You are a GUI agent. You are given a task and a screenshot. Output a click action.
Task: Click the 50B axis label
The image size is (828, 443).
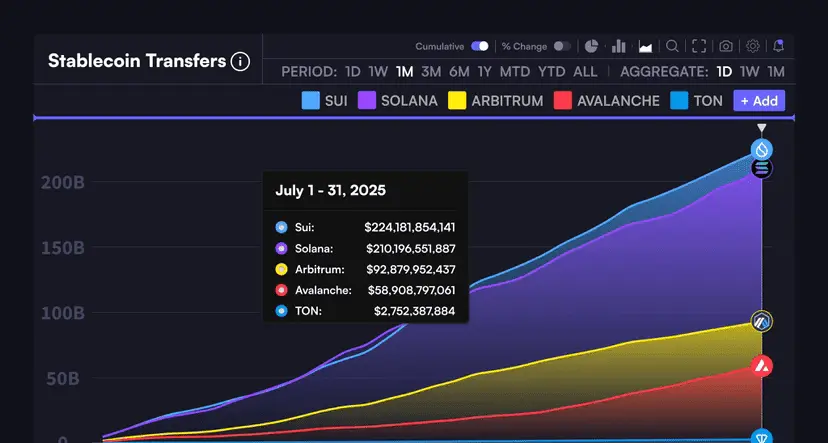point(63,379)
